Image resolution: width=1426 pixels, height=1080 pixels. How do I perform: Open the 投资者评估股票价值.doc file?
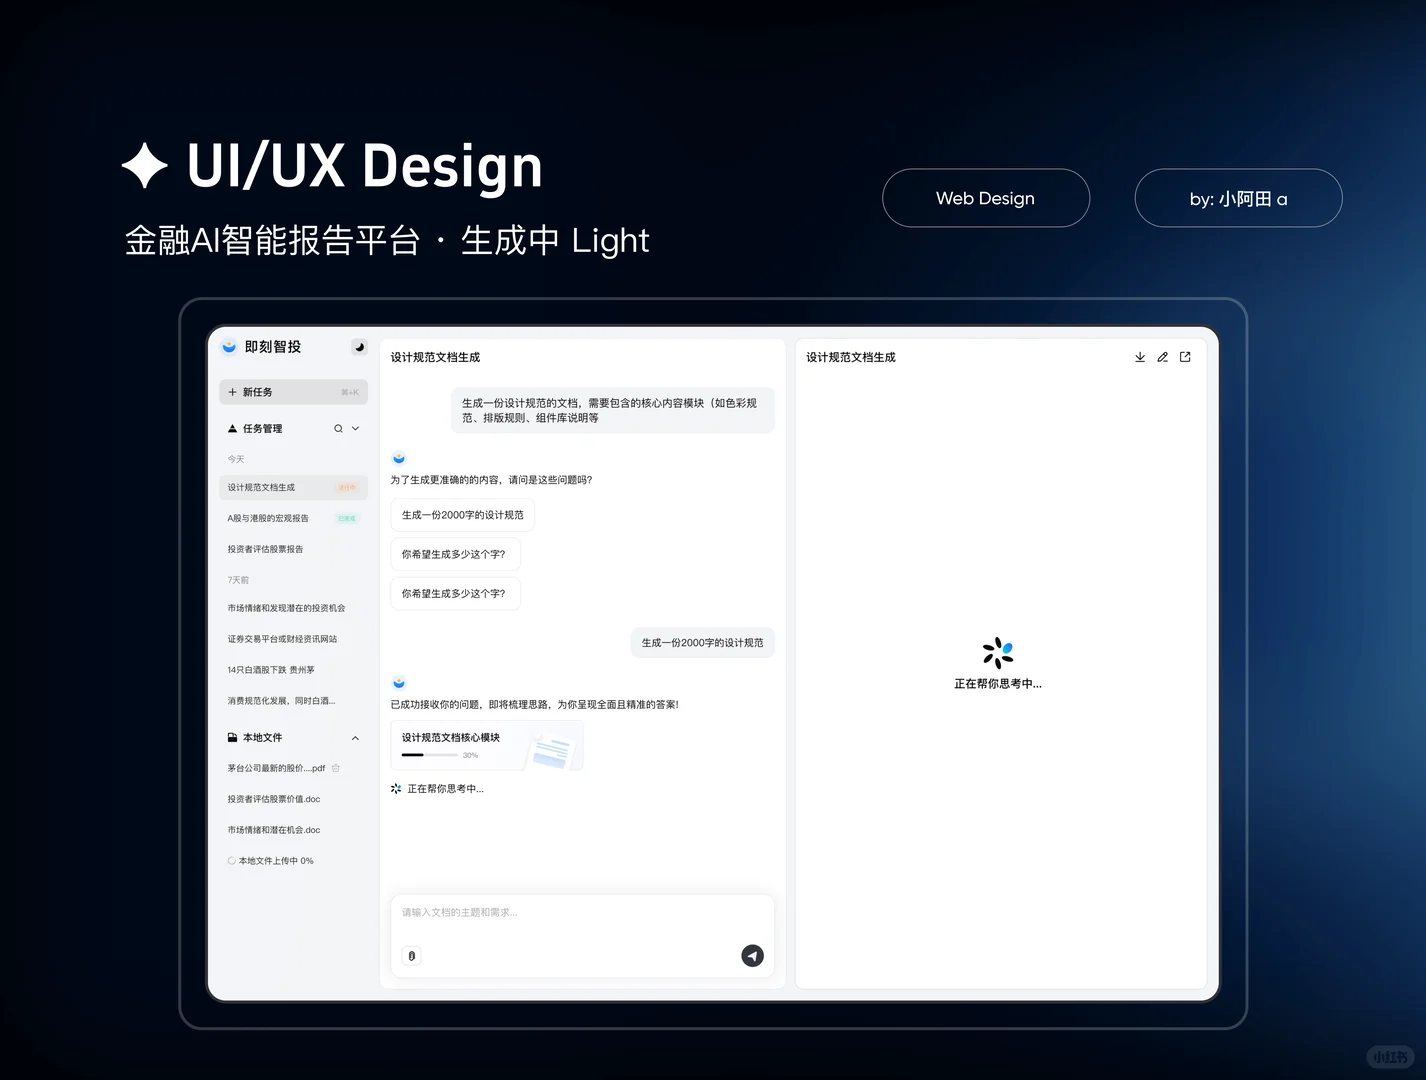pos(274,799)
